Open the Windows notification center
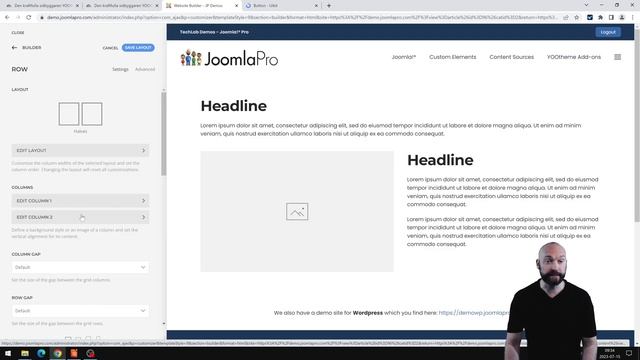This screenshot has height=360, width=640. [629, 353]
